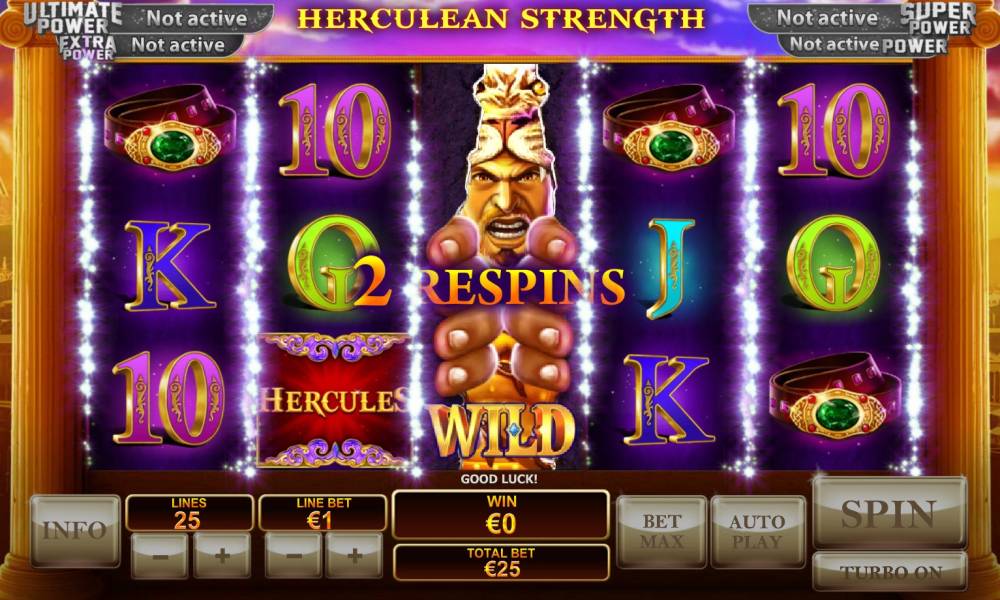Click the Spin button

pos(889,513)
